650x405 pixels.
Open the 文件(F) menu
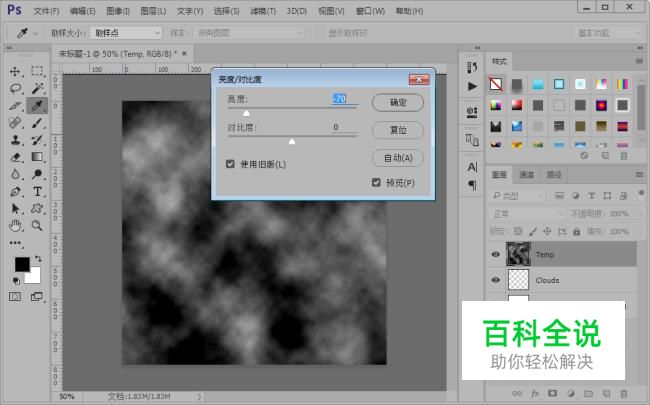46,11
